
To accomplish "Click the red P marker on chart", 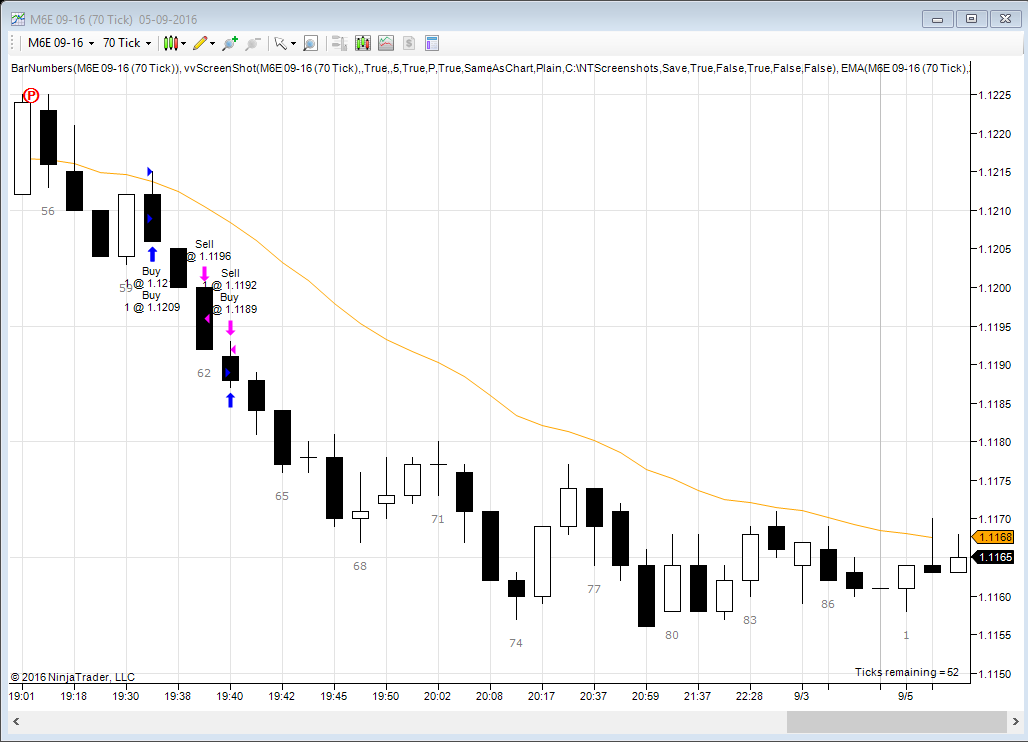I will click(31, 96).
